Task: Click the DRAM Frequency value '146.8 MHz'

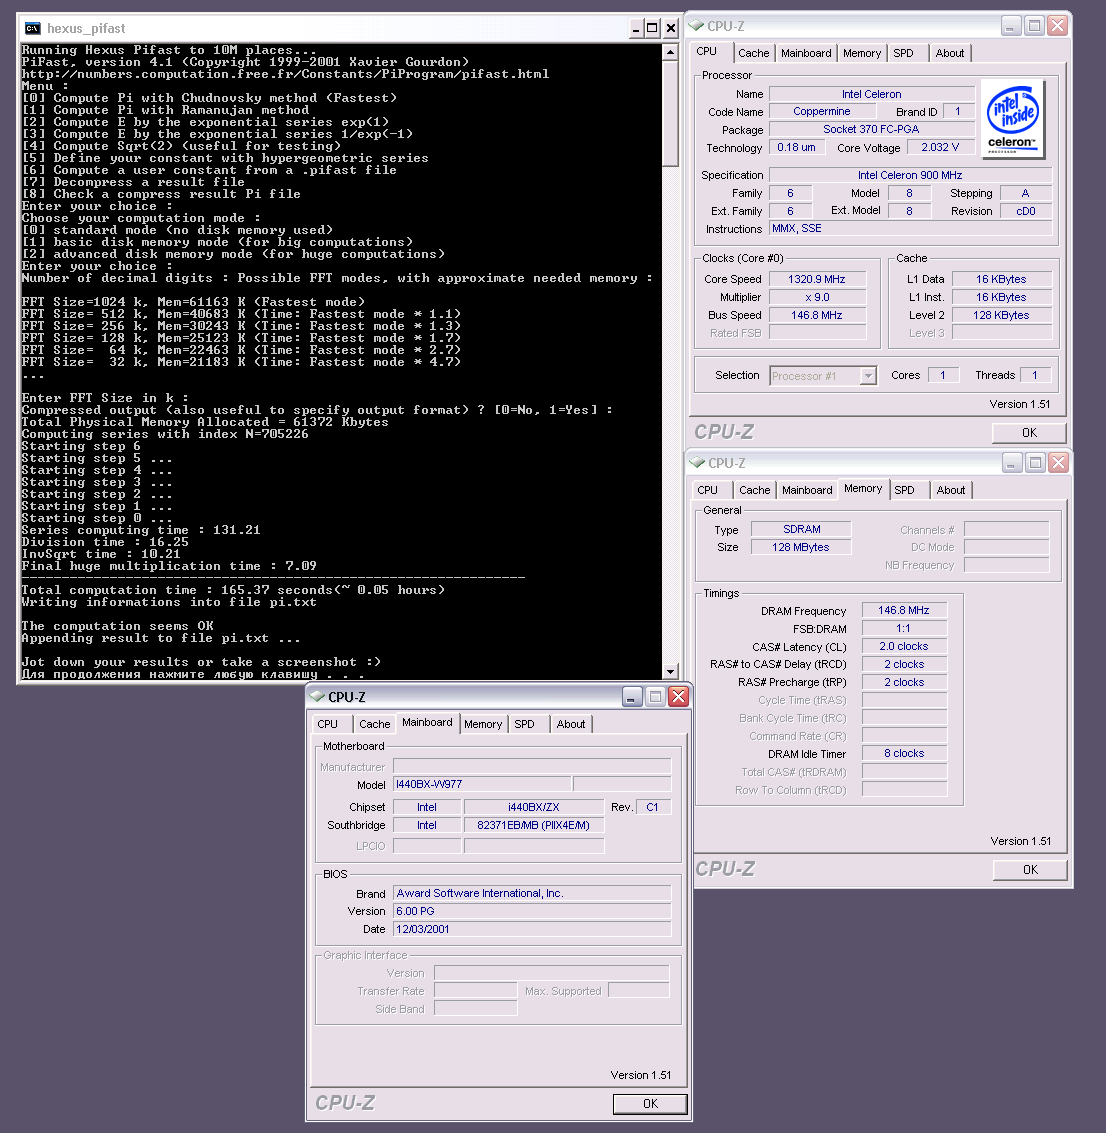Action: pos(904,611)
